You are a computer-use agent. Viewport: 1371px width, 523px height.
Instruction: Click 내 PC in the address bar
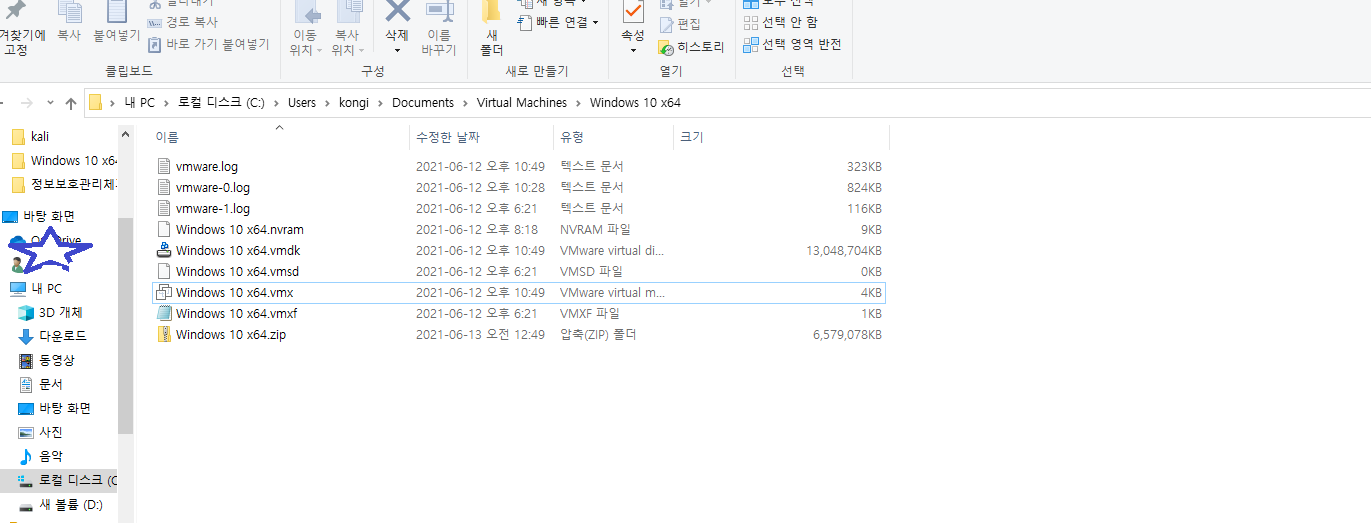[x=140, y=102]
